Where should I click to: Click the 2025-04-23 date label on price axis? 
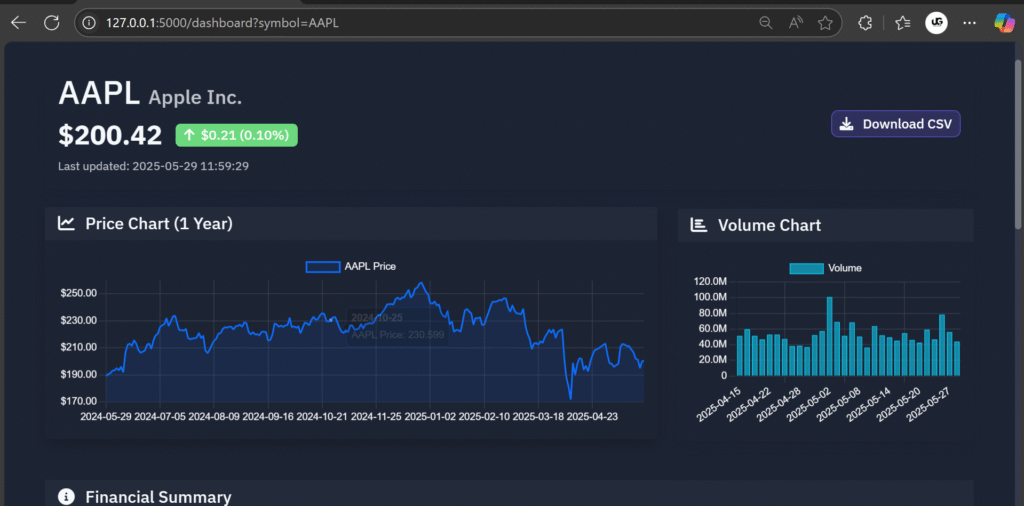[592, 415]
